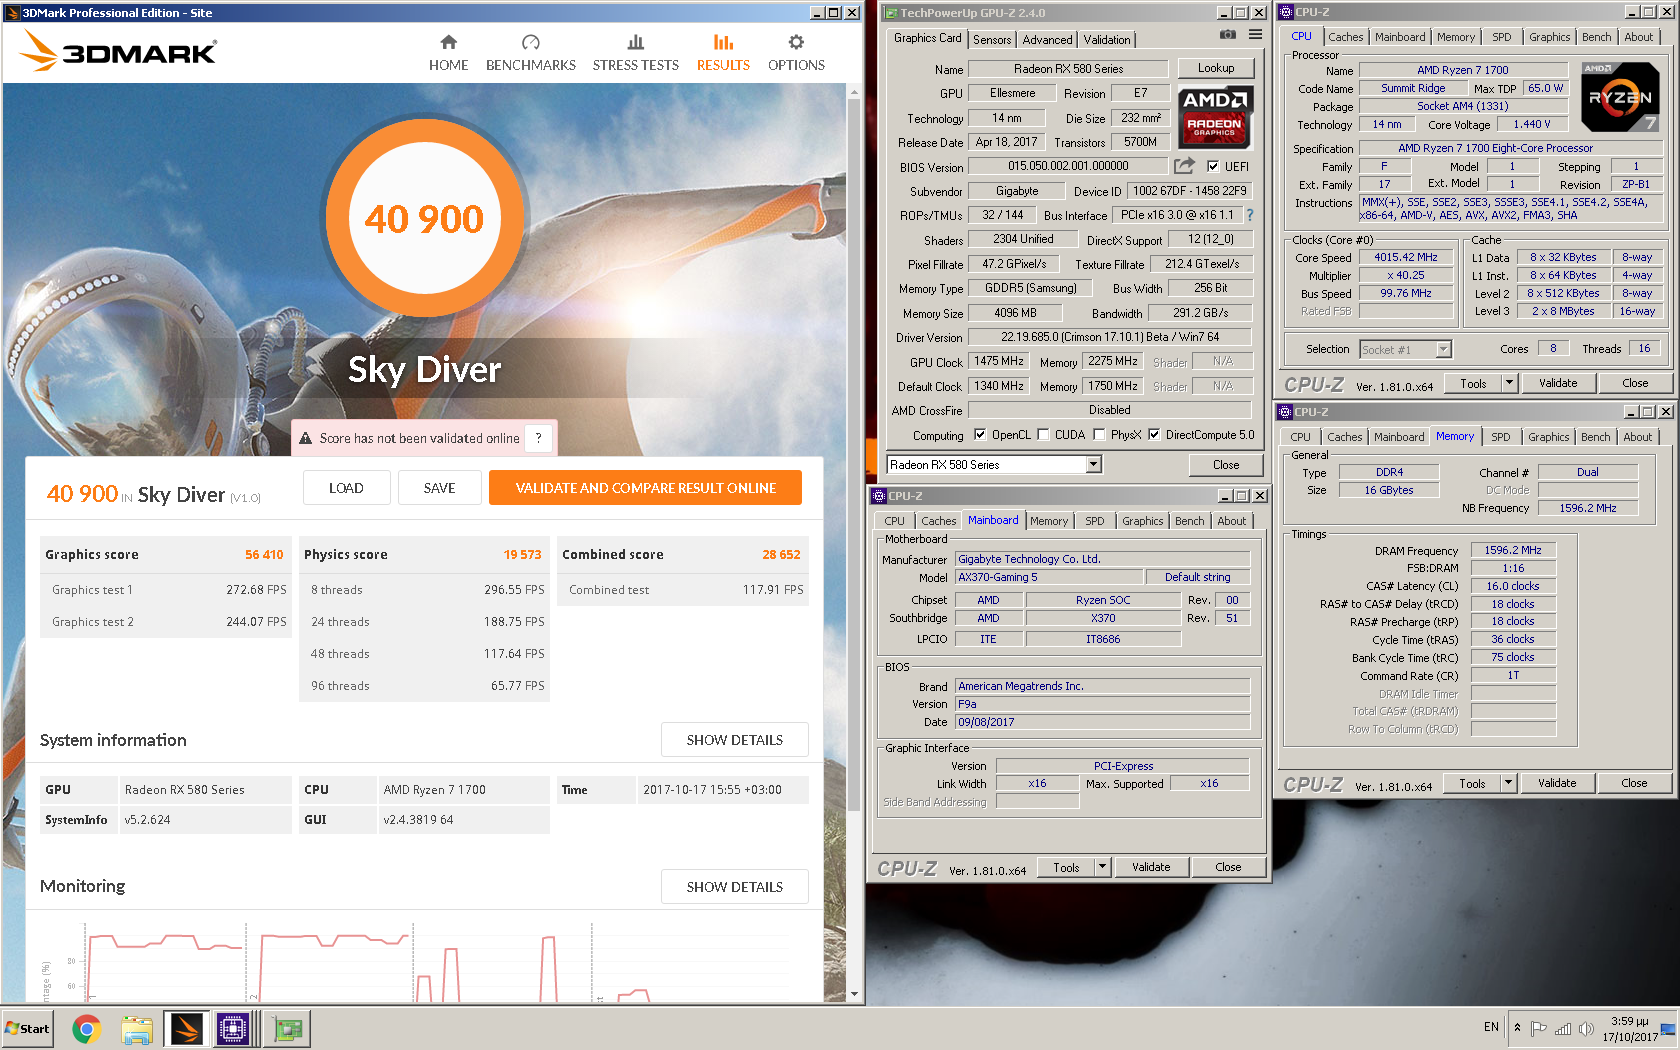The image size is (1680, 1050).
Task: Click the GPU-Z taskbar icon
Action: [288, 1028]
